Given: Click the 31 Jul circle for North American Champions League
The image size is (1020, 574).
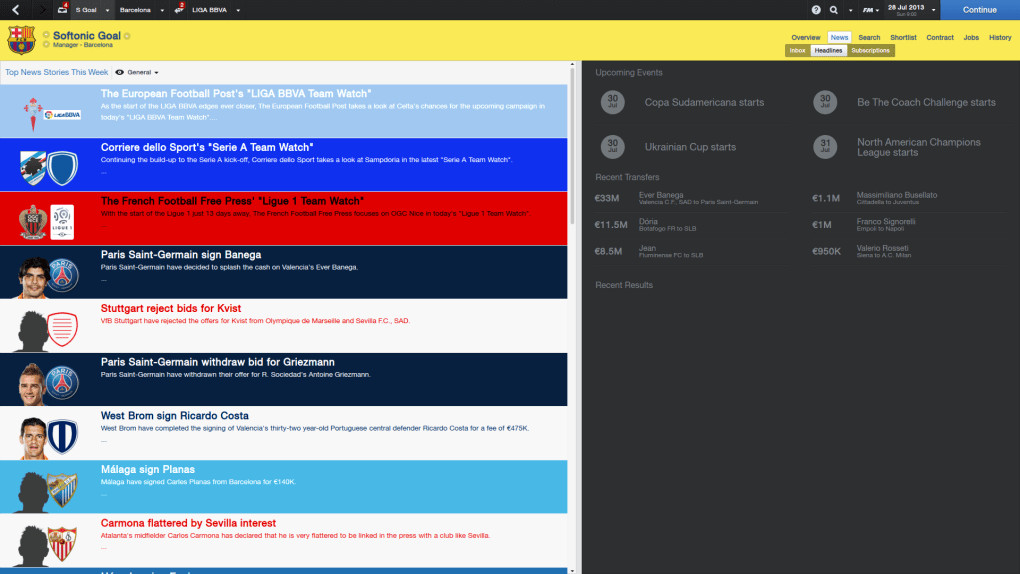Looking at the screenshot, I should click(825, 147).
